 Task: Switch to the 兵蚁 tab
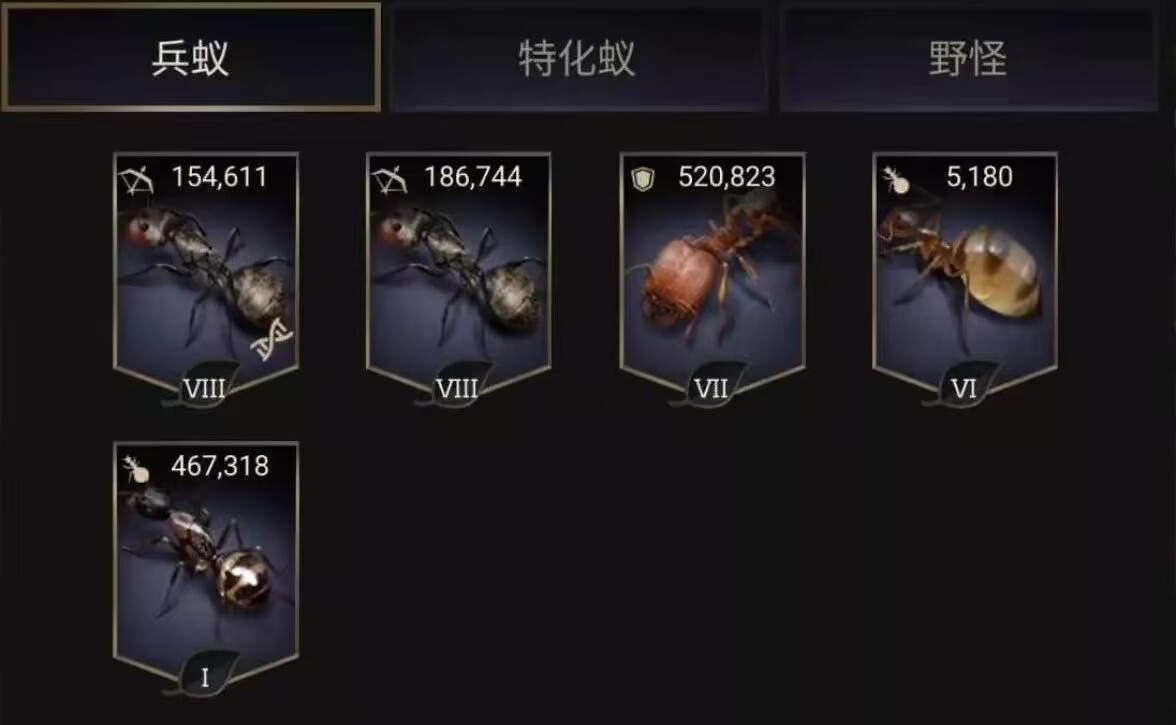tap(190, 57)
